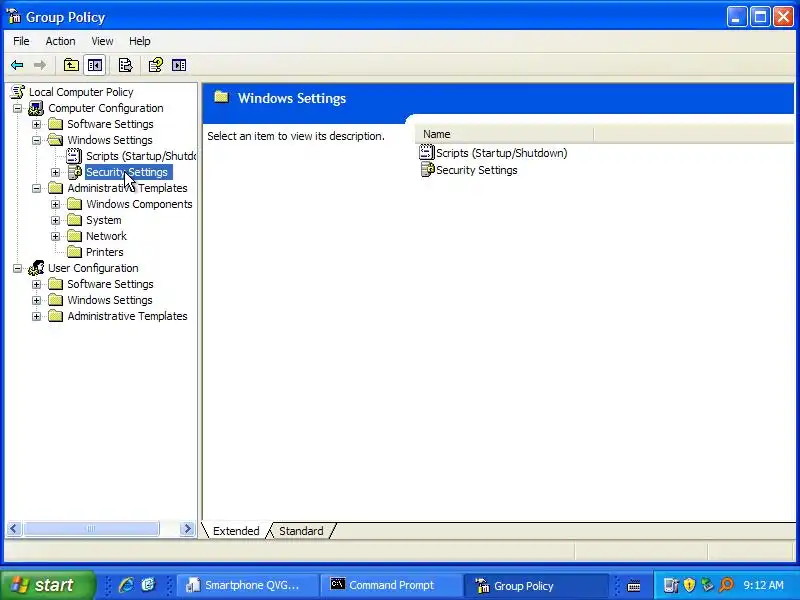The height and width of the screenshot is (600, 800).
Task: Click the Group Policy taskbar button
Action: (536, 585)
